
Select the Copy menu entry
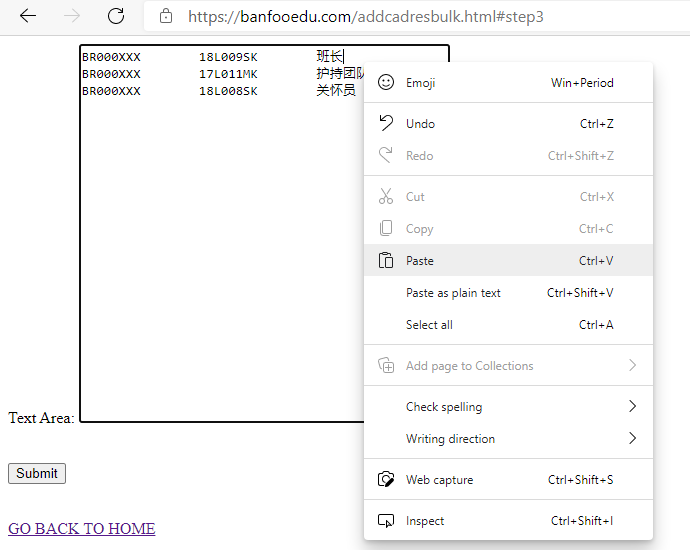click(x=419, y=229)
